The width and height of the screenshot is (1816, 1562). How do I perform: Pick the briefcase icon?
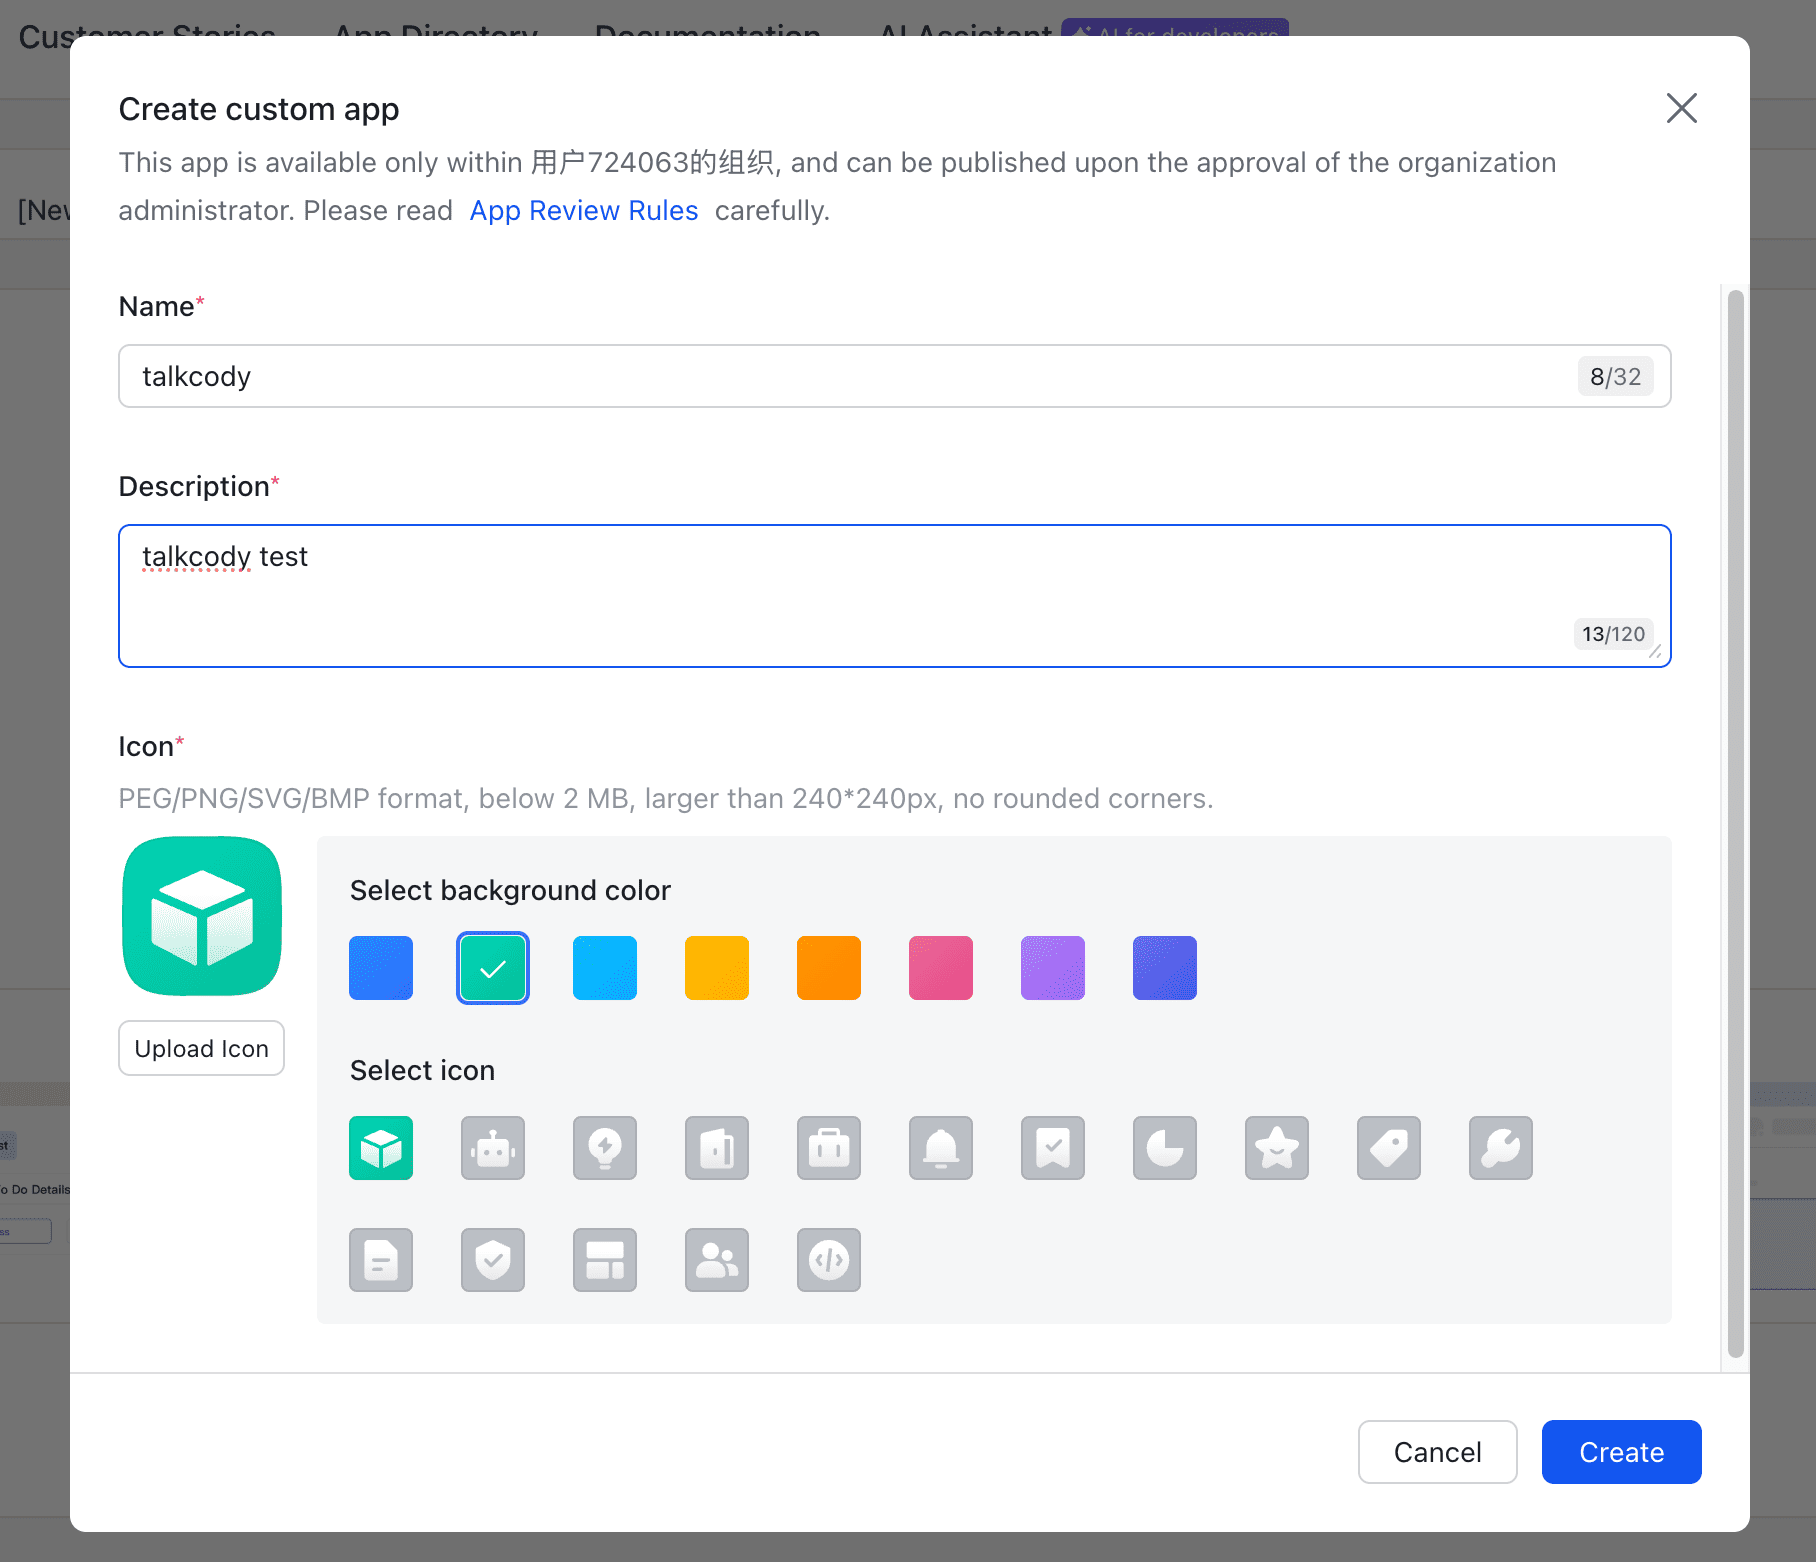pos(829,1148)
